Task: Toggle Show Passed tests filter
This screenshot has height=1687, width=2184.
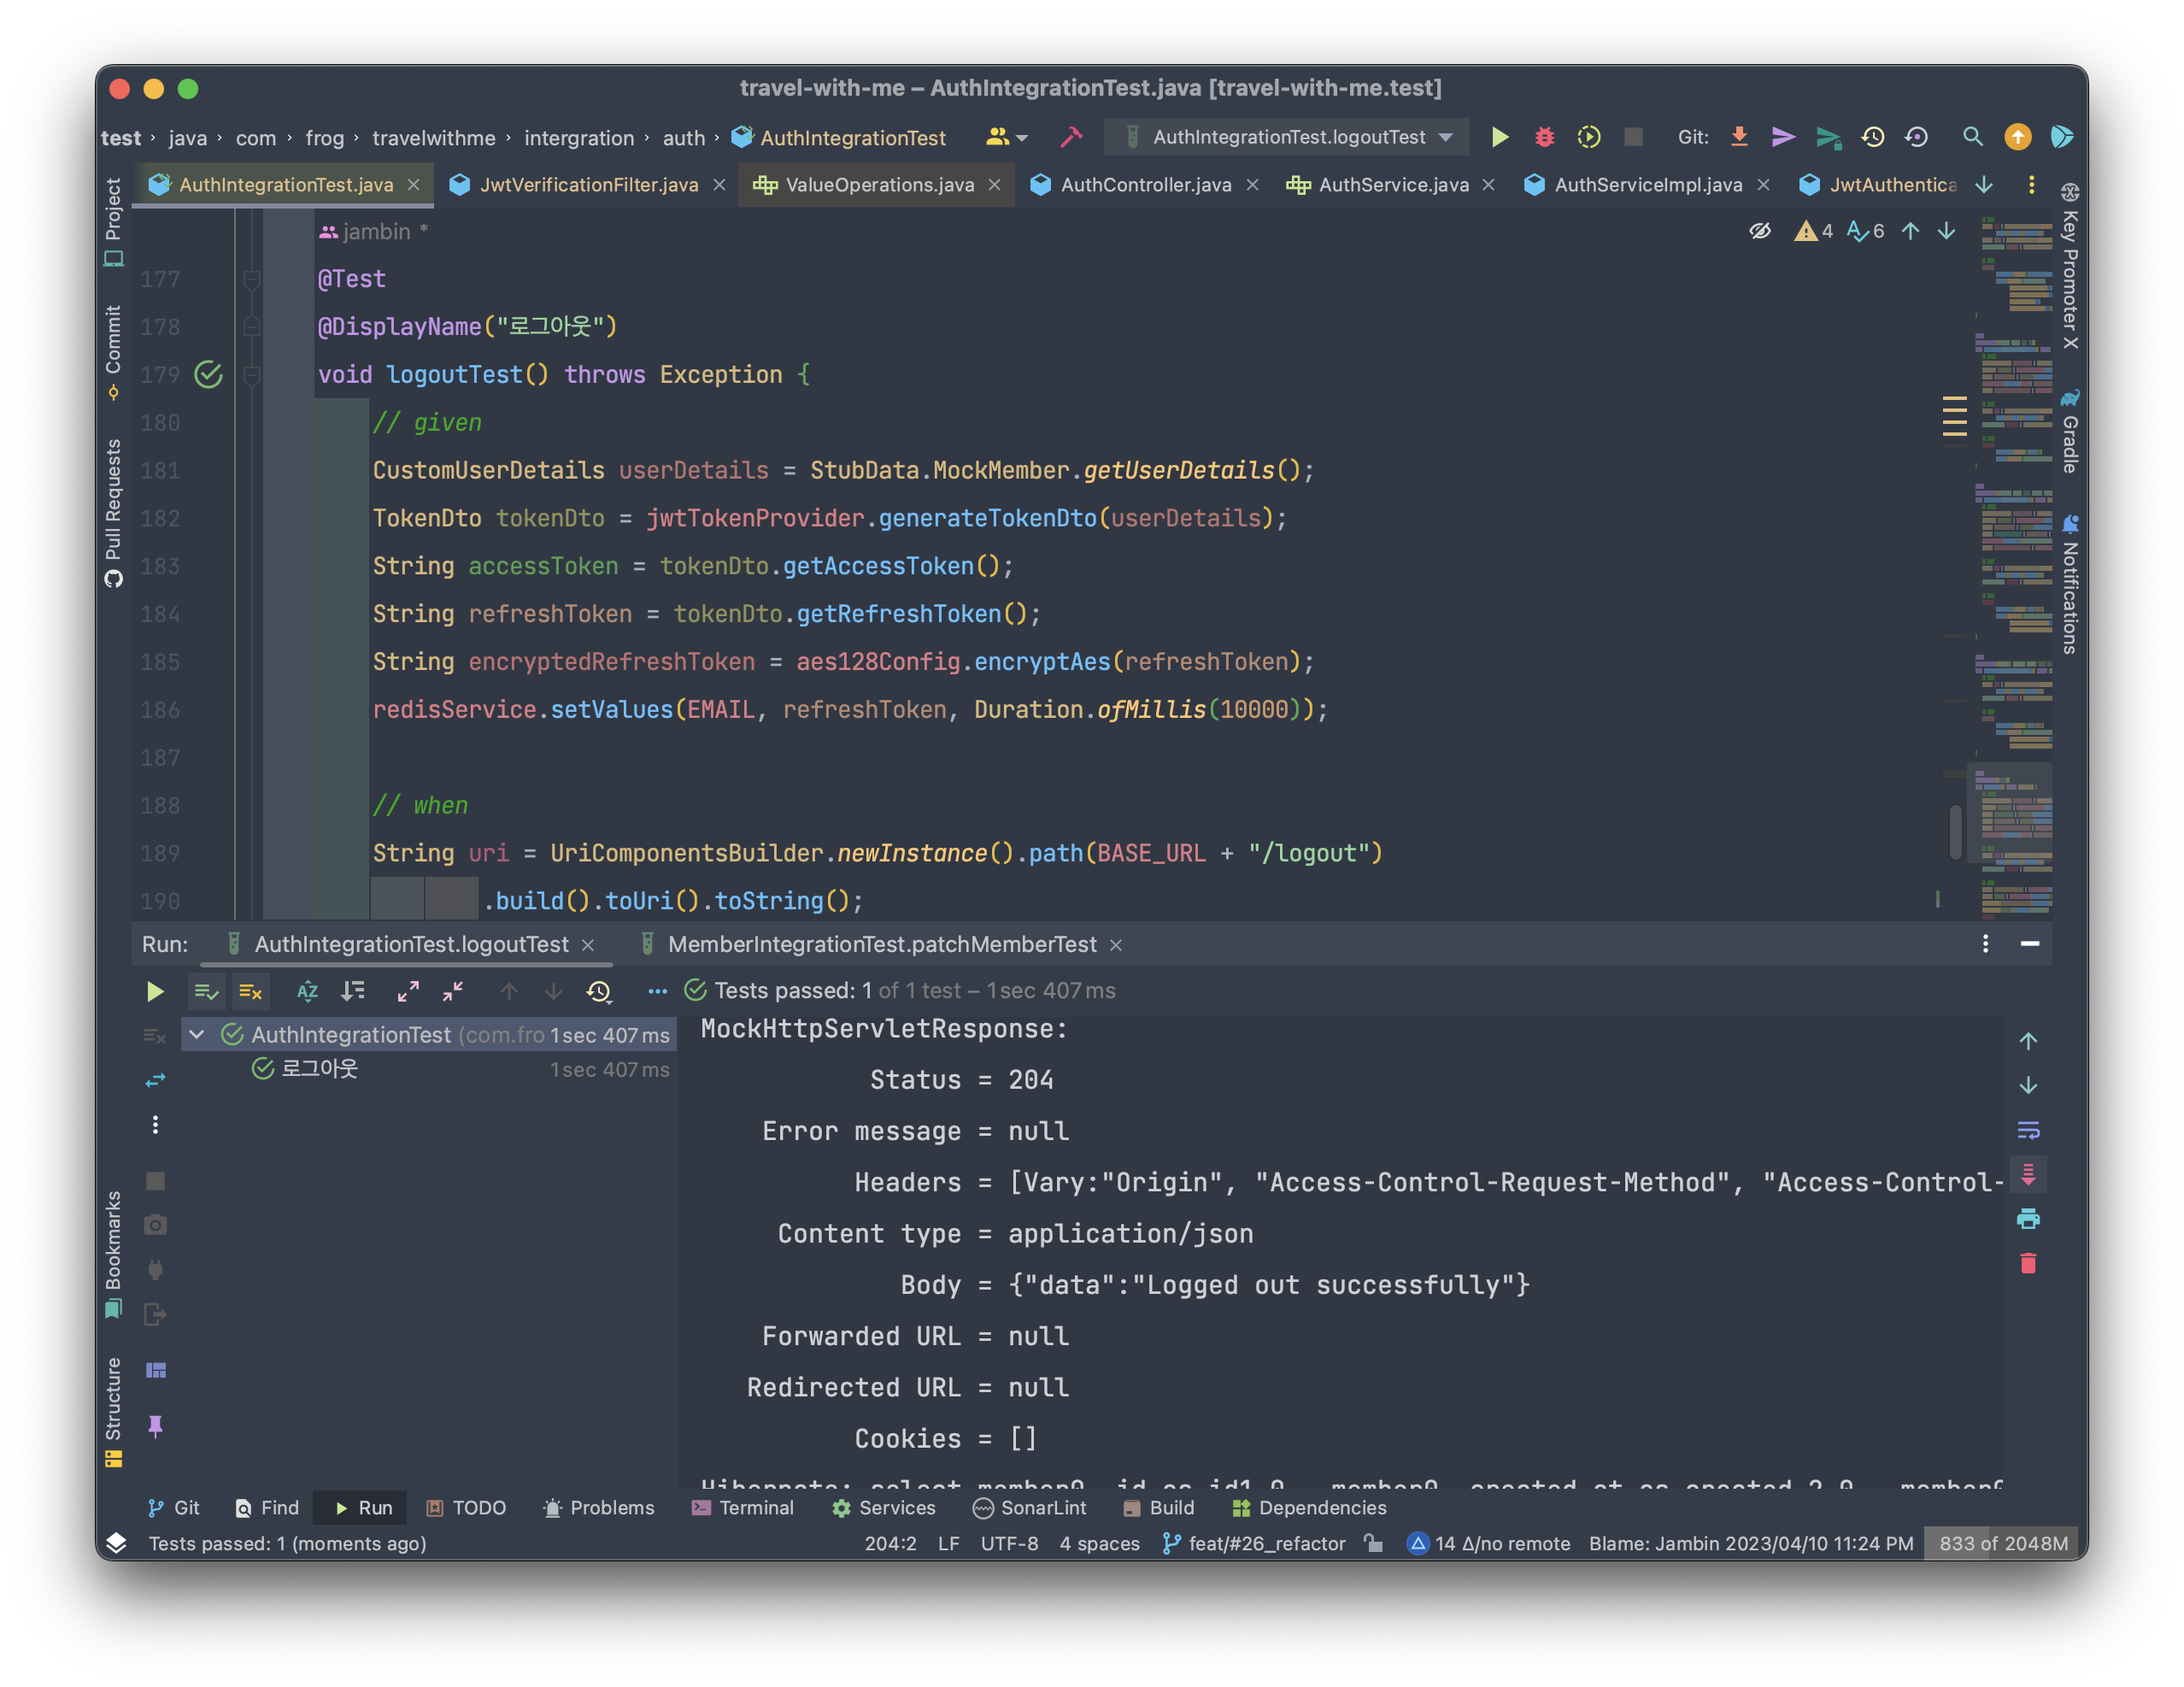Action: coord(206,991)
